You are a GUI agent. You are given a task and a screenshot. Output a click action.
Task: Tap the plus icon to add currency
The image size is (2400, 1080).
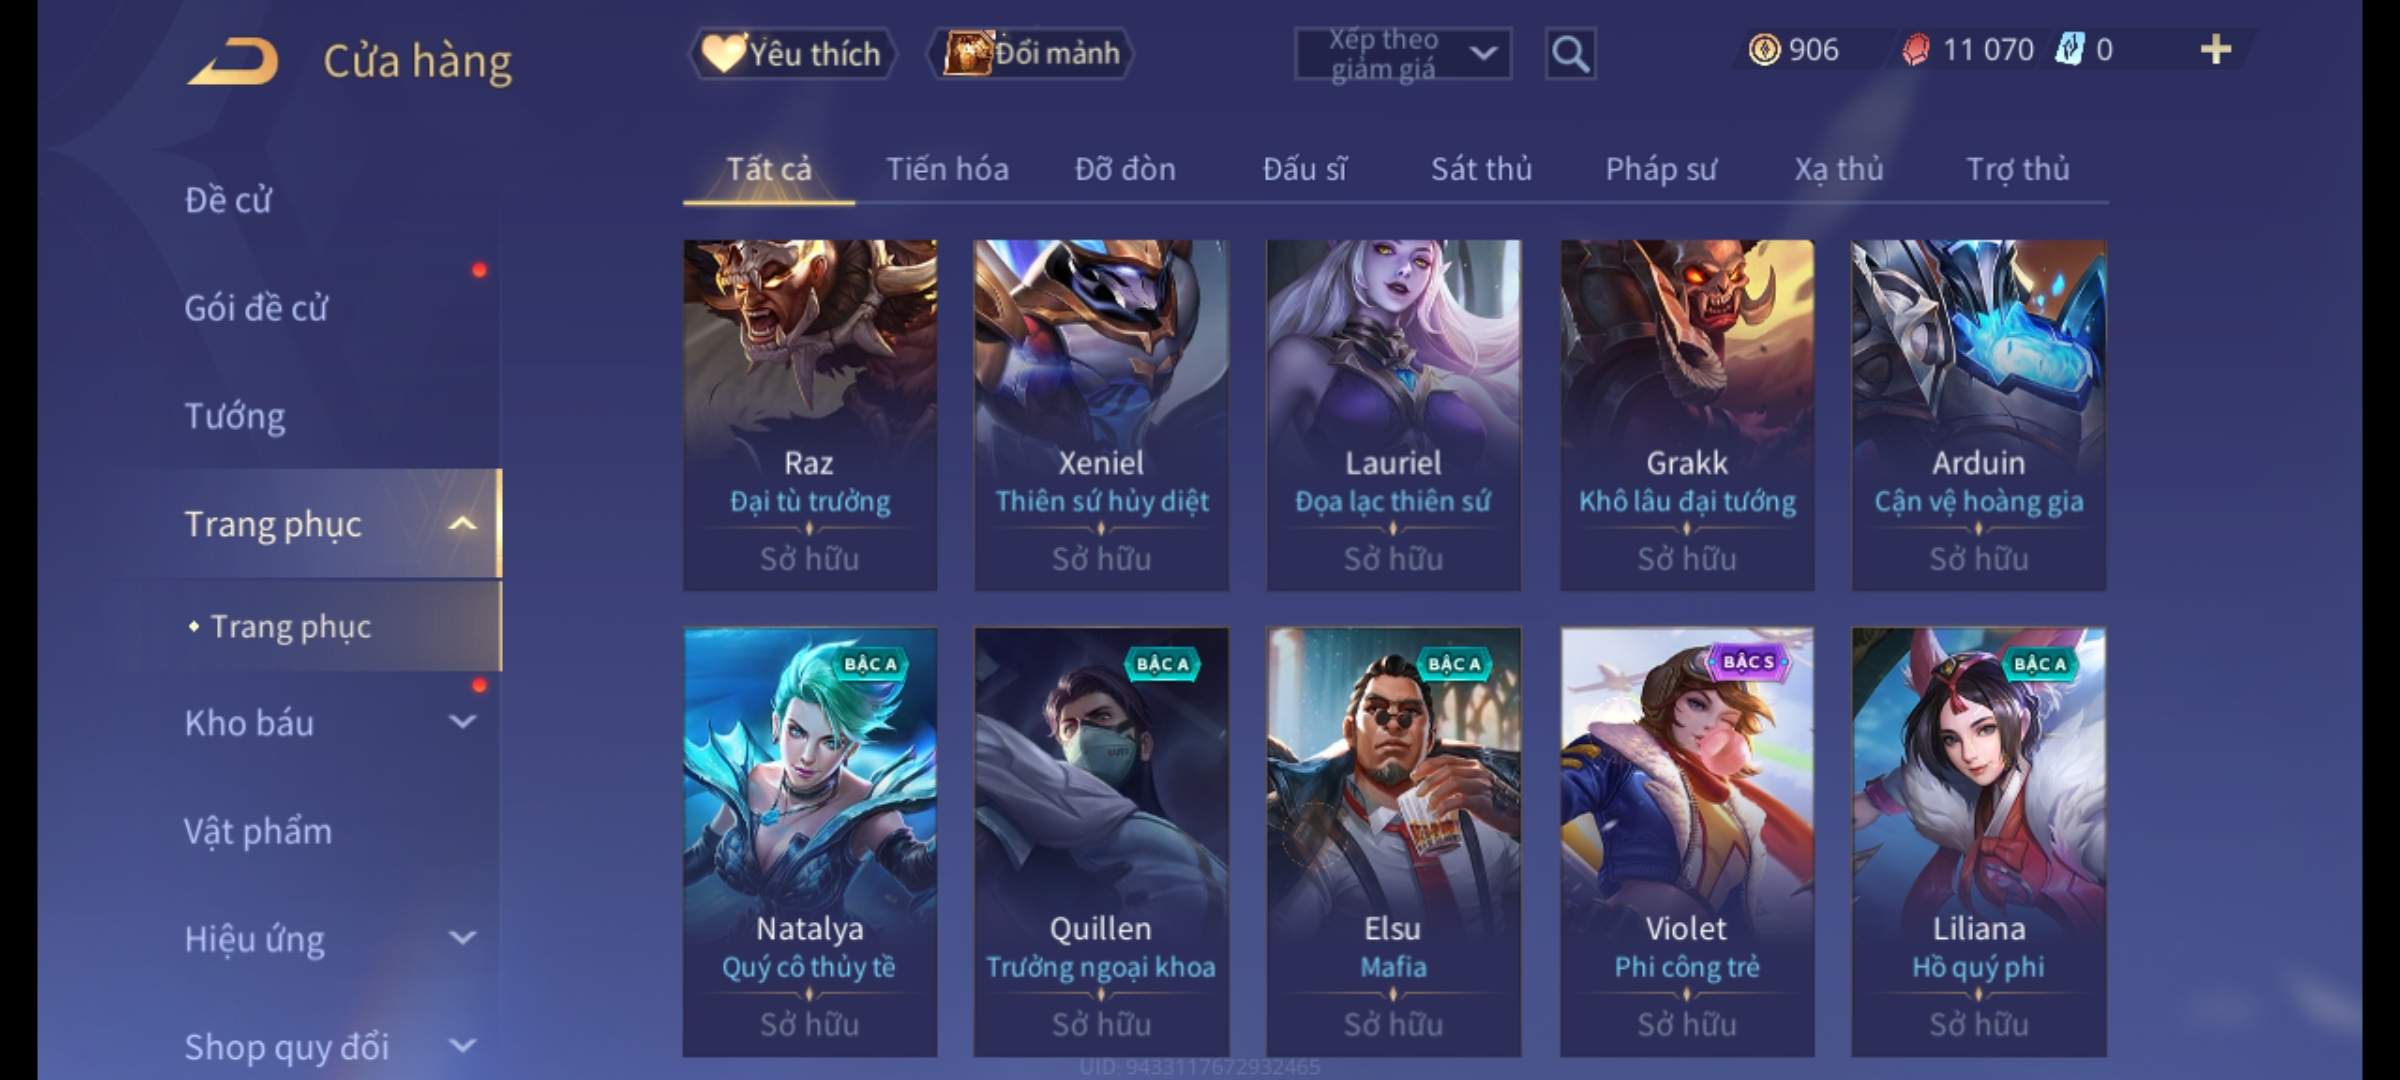point(2216,49)
